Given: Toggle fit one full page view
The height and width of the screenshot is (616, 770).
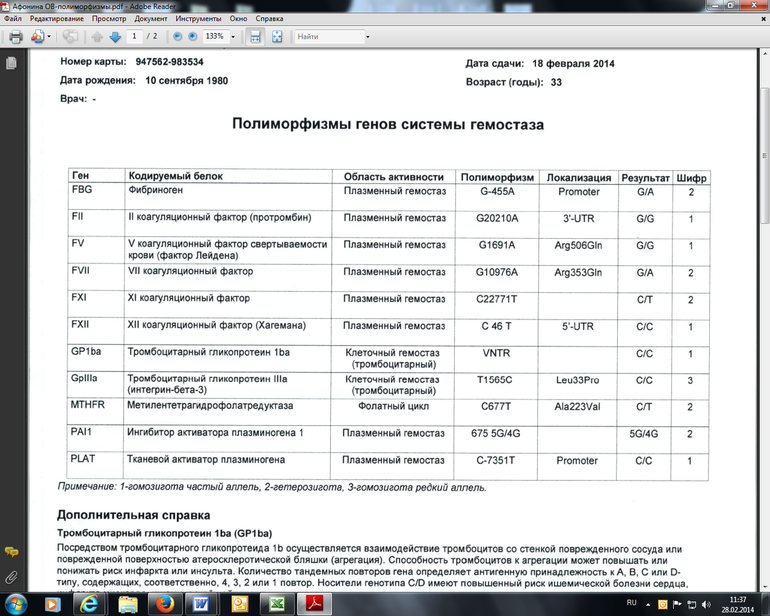Looking at the screenshot, I should point(276,37).
